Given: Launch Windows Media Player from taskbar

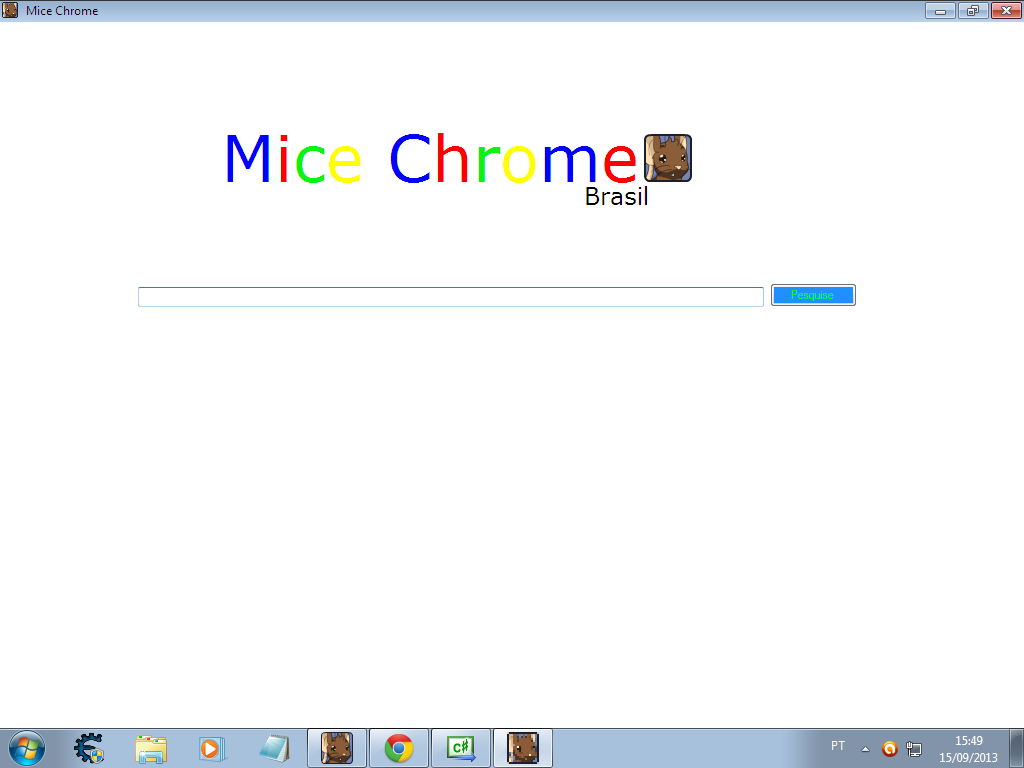Looking at the screenshot, I should click(x=212, y=748).
